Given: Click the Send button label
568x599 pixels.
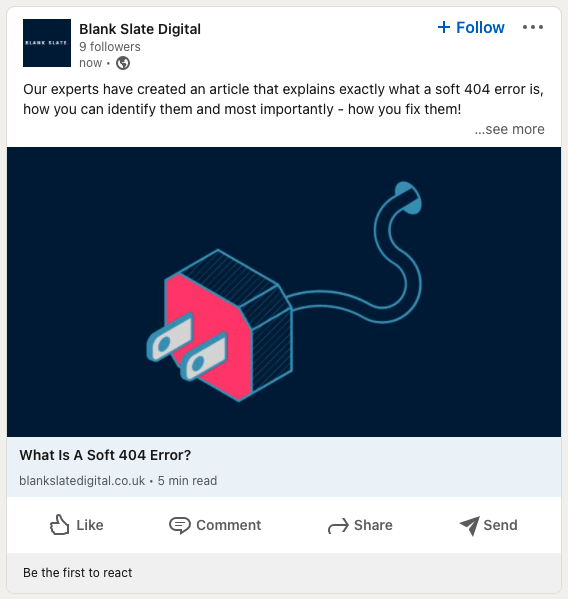Looking at the screenshot, I should (500, 525).
